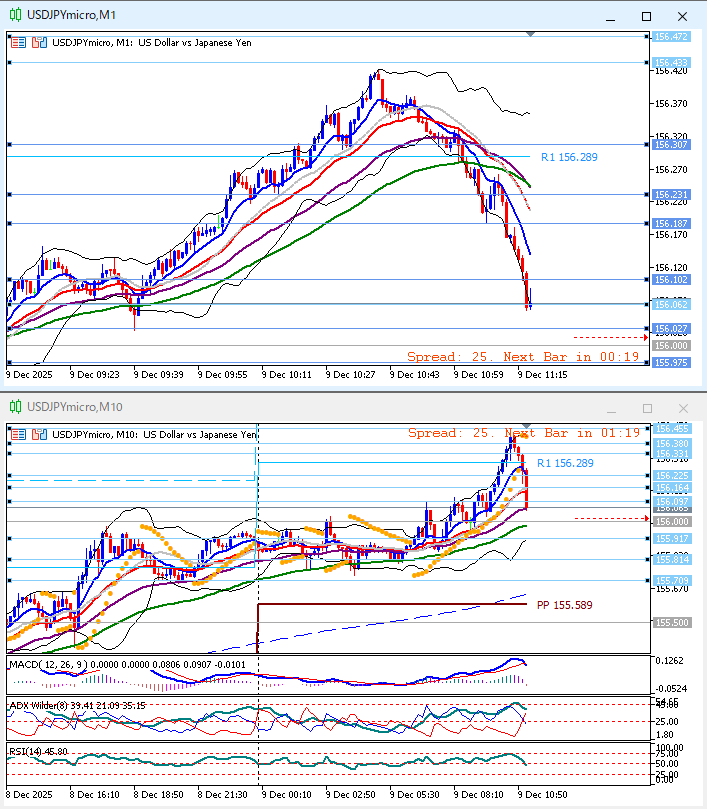The width and height of the screenshot is (707, 809).
Task: Maximize the USDJPYmicro,M1 chart window
Action: tap(646, 16)
